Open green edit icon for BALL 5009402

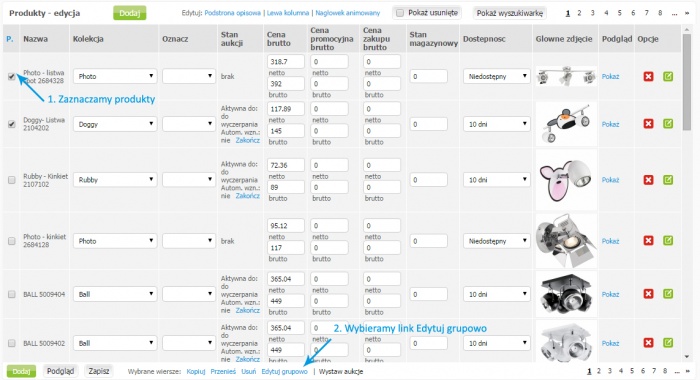coord(668,342)
